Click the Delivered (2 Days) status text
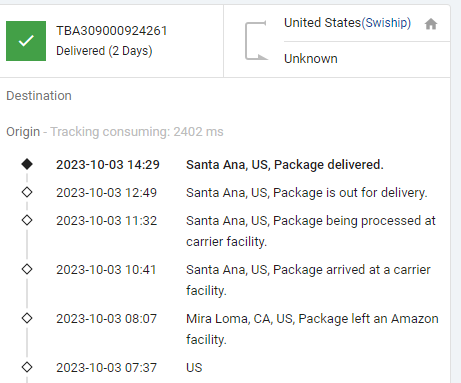 pos(104,51)
